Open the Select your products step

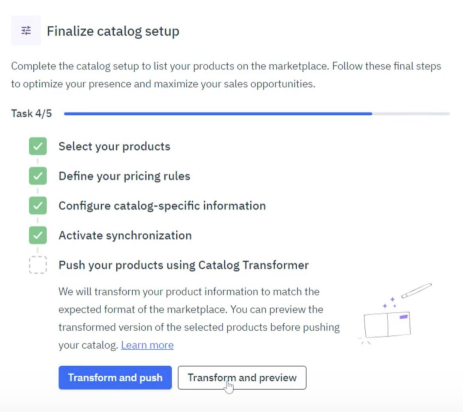(114, 146)
